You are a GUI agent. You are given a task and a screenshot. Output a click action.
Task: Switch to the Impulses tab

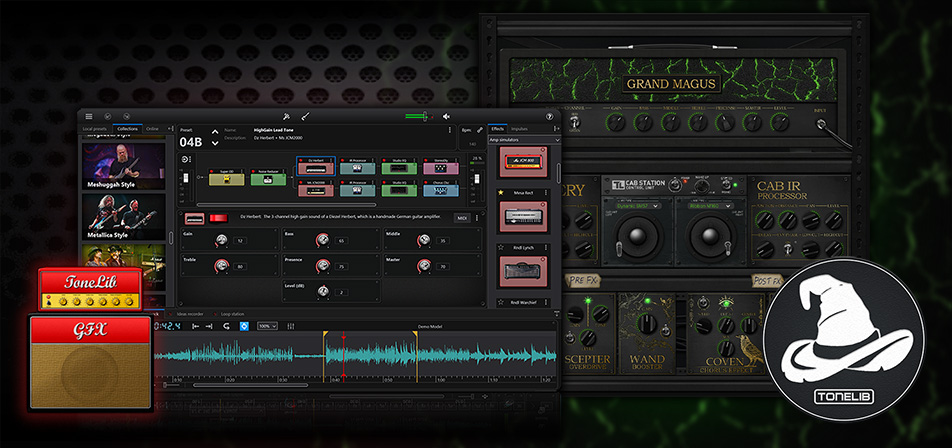[519, 129]
